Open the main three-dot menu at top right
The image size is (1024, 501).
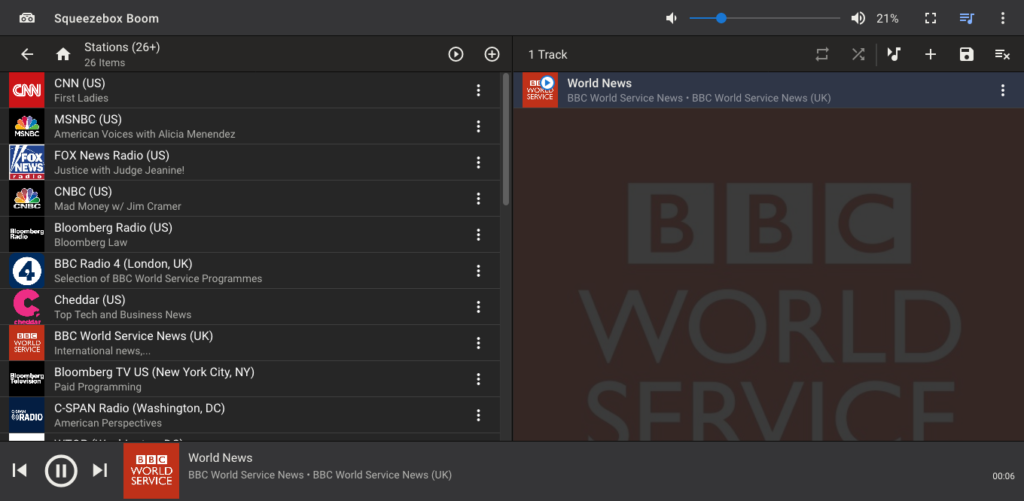coord(1002,18)
